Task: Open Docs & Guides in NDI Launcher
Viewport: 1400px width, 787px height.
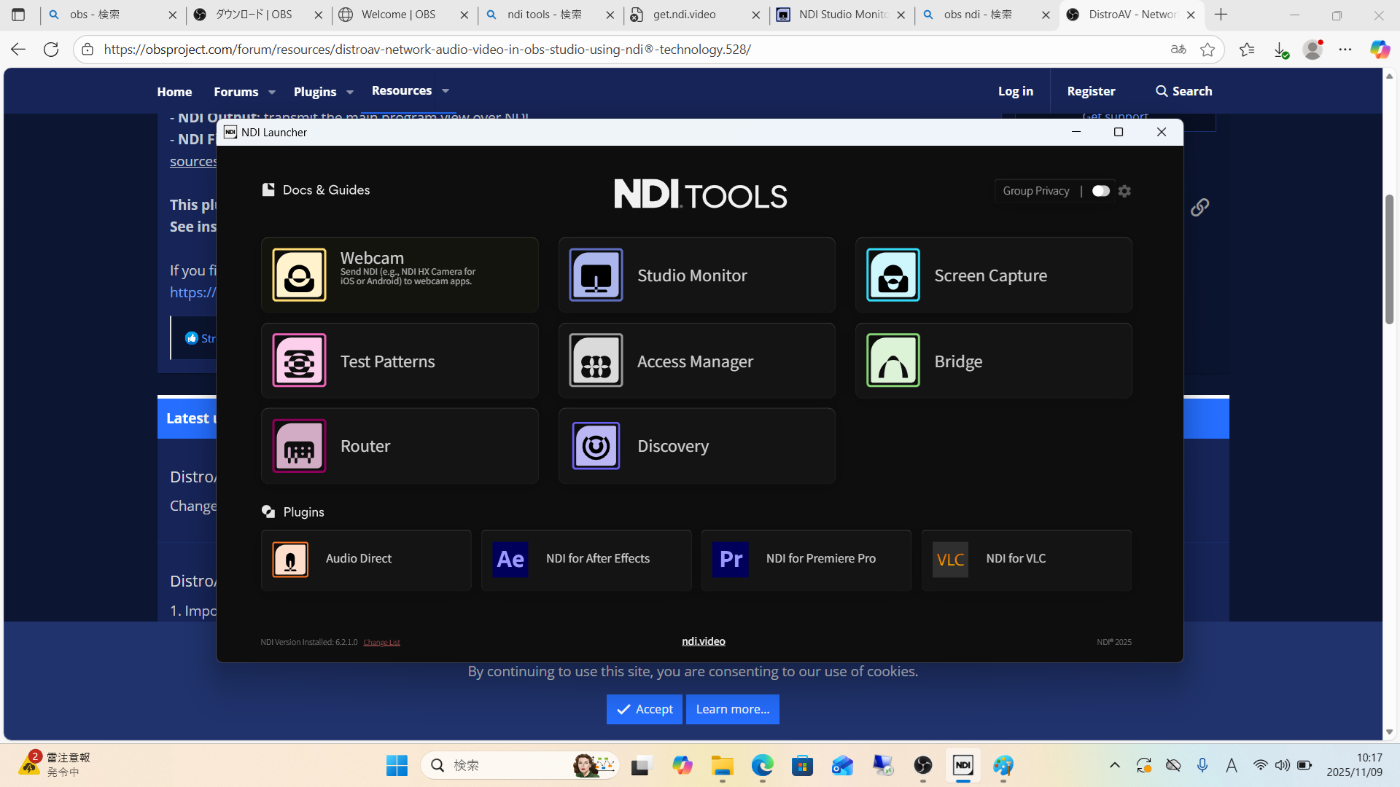Action: tap(316, 190)
